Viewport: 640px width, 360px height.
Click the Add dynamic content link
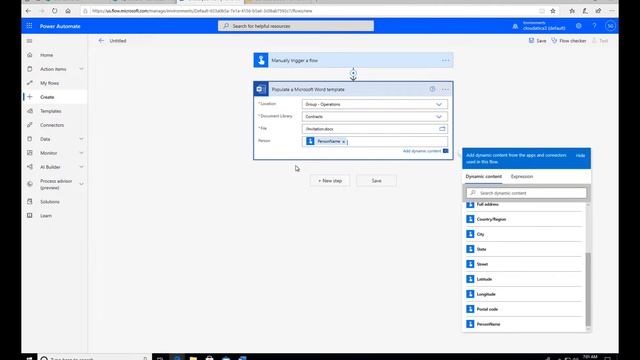[x=422, y=151]
